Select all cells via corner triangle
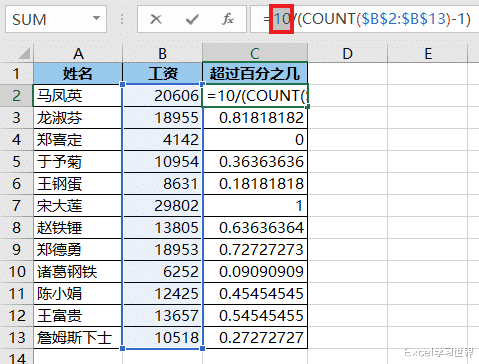Screen dimensions: 479x364 click(x=24, y=53)
